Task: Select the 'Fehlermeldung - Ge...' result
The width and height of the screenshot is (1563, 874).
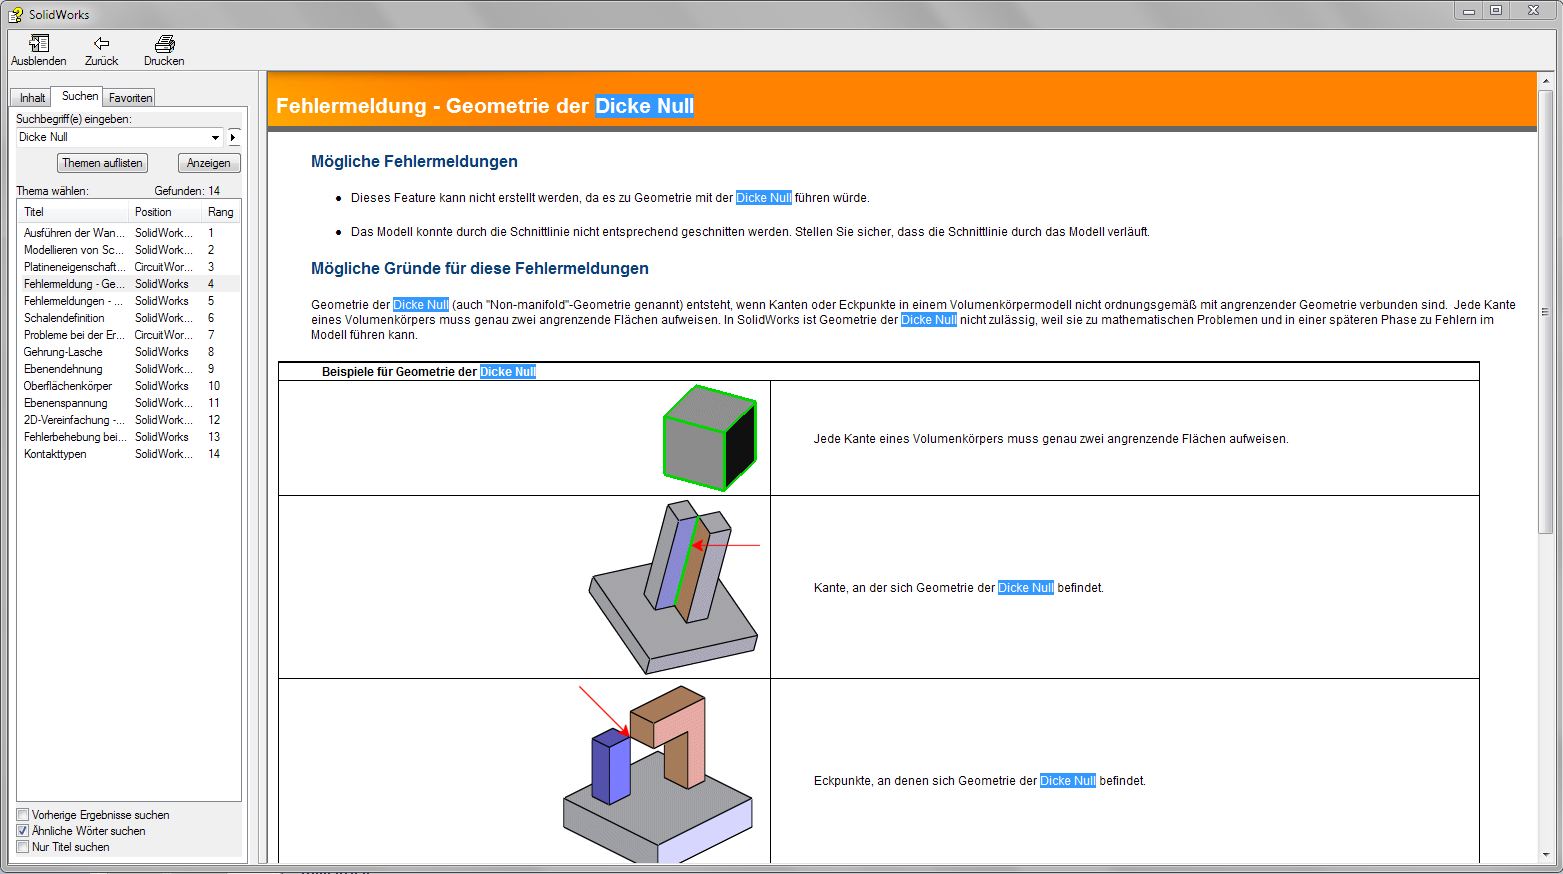Action: (x=129, y=284)
